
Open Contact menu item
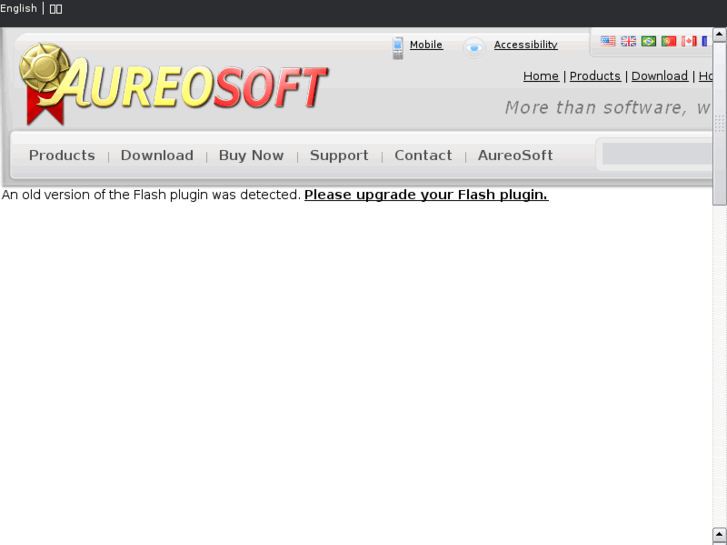point(423,155)
